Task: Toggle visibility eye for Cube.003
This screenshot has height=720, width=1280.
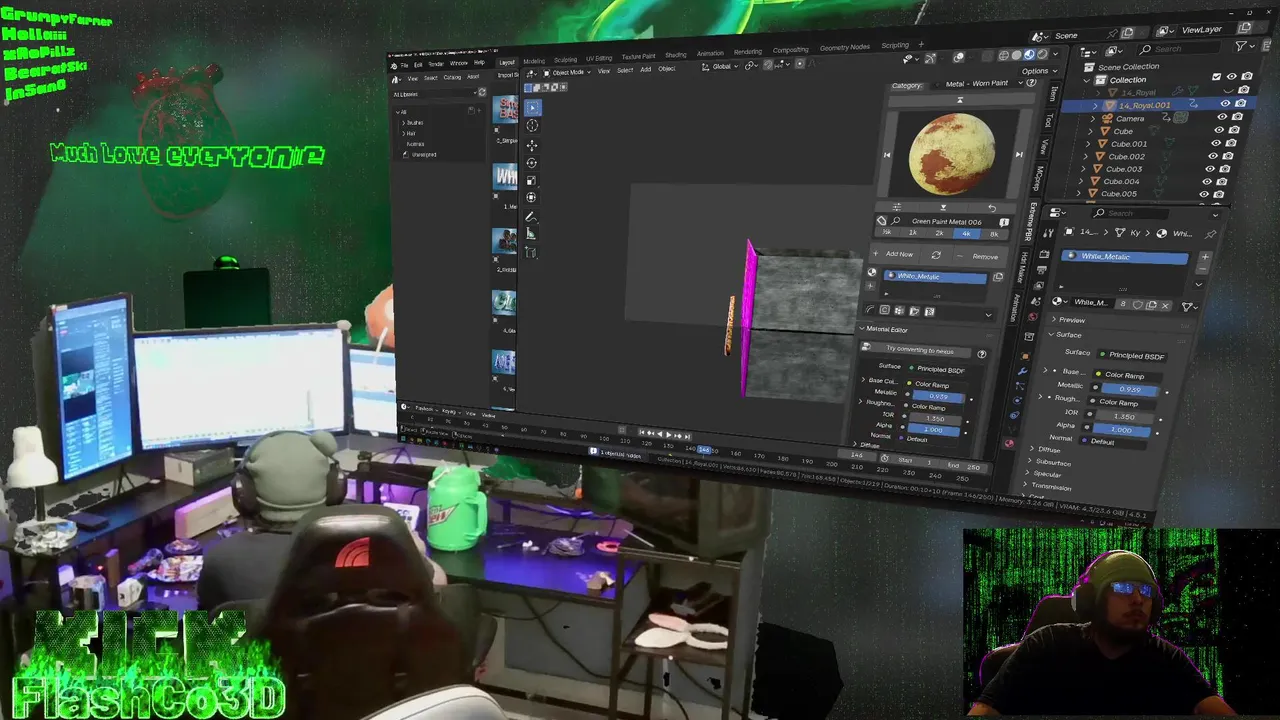Action: (1211, 169)
